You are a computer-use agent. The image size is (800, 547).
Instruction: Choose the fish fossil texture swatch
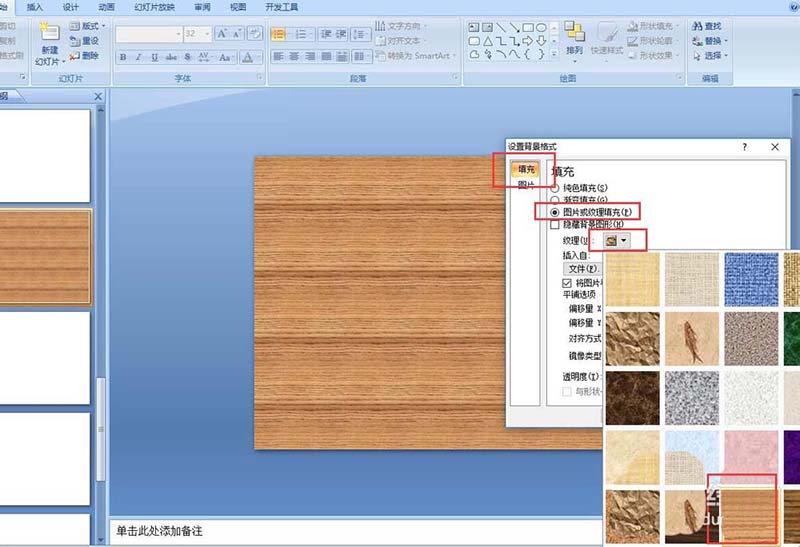coord(691,338)
